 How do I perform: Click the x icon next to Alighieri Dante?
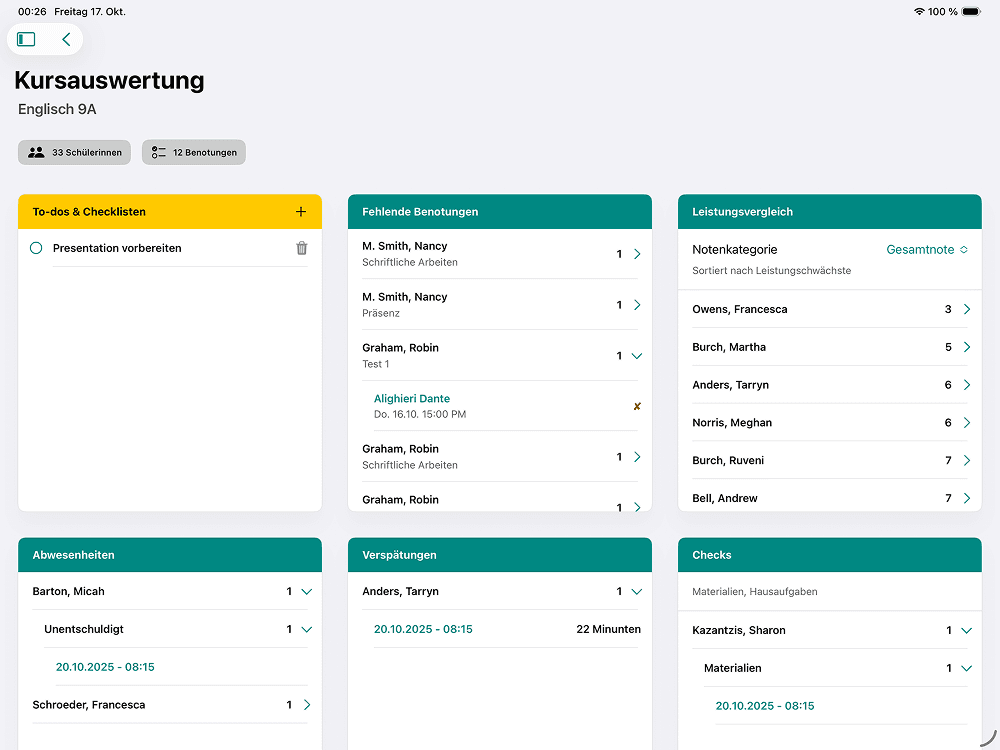click(x=637, y=406)
